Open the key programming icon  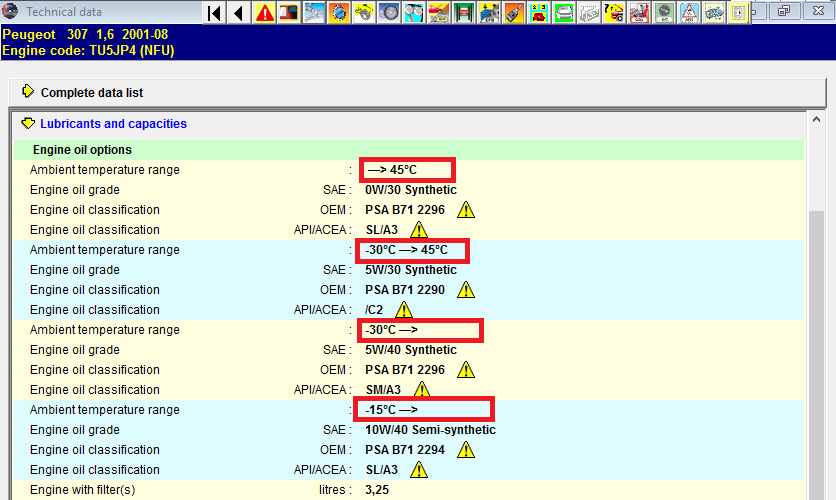[x=414, y=12]
